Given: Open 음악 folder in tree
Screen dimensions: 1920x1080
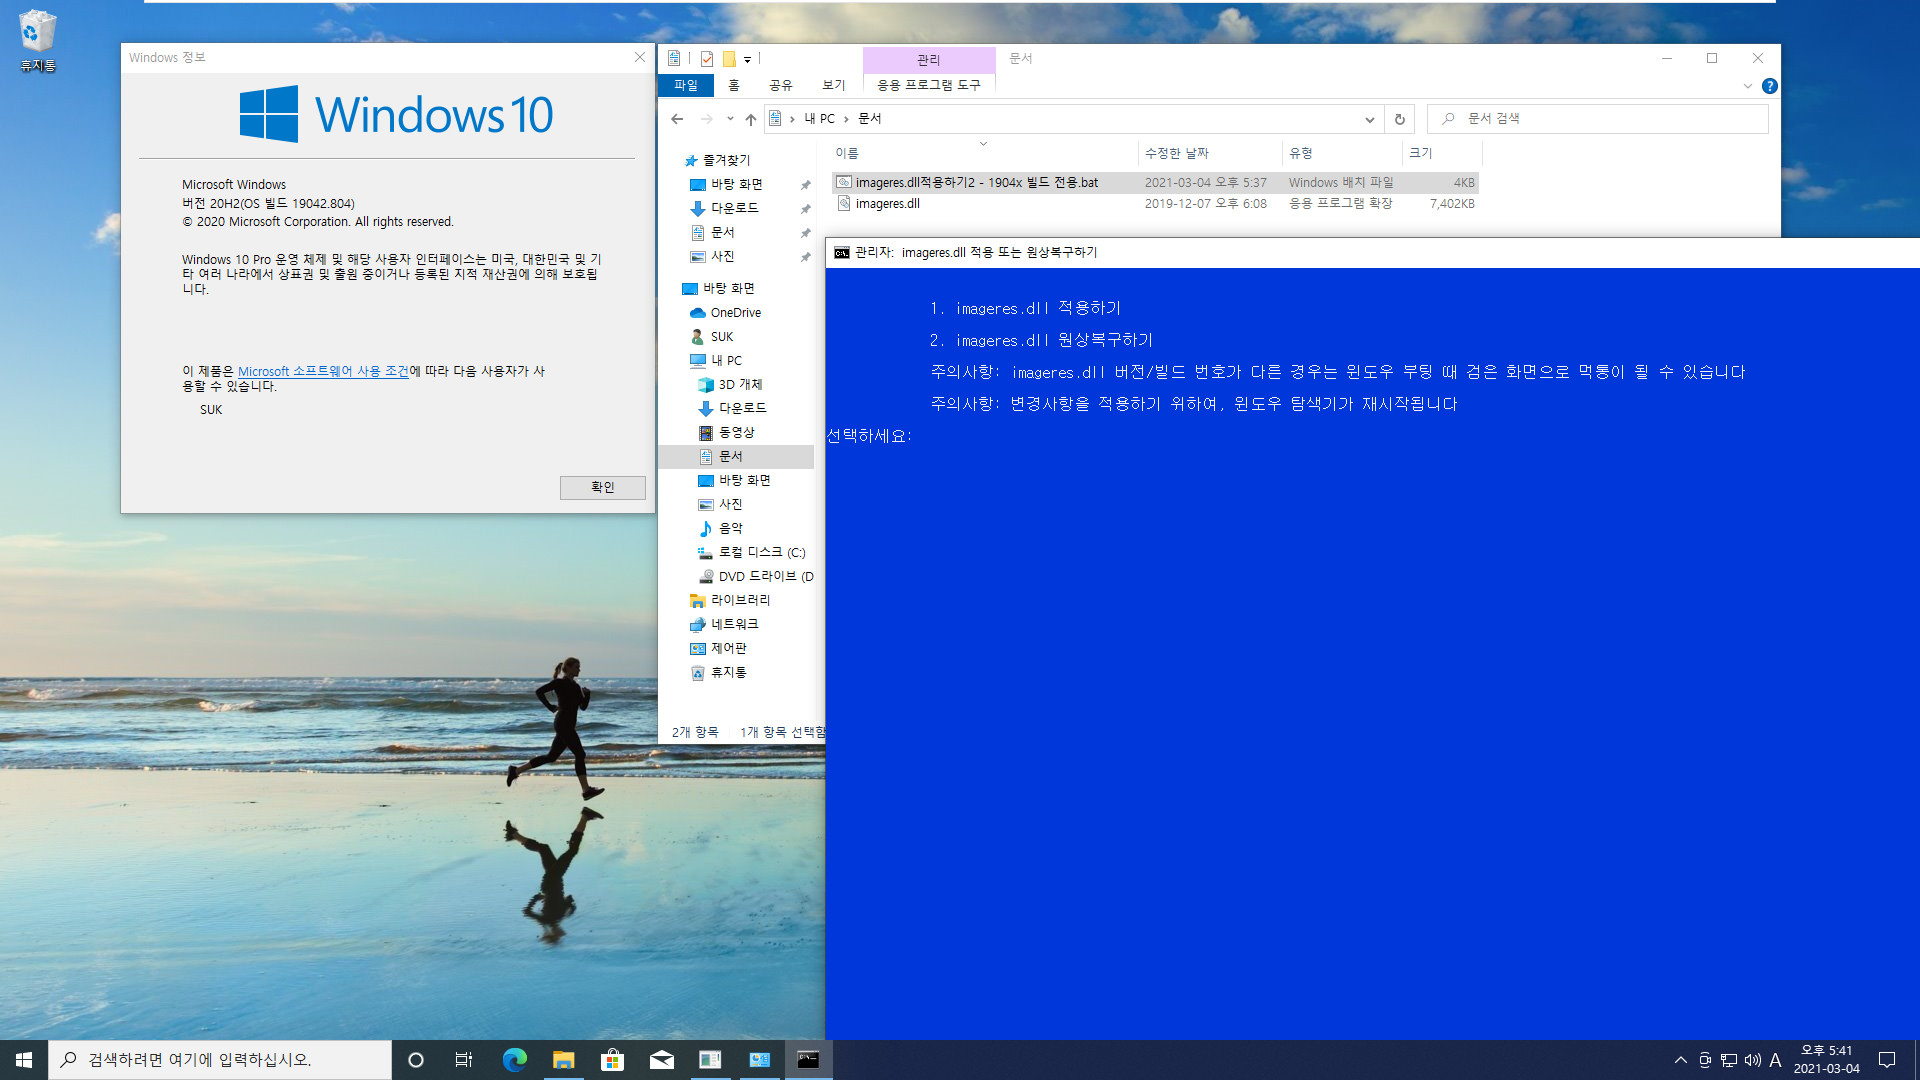Looking at the screenshot, I should point(730,529).
